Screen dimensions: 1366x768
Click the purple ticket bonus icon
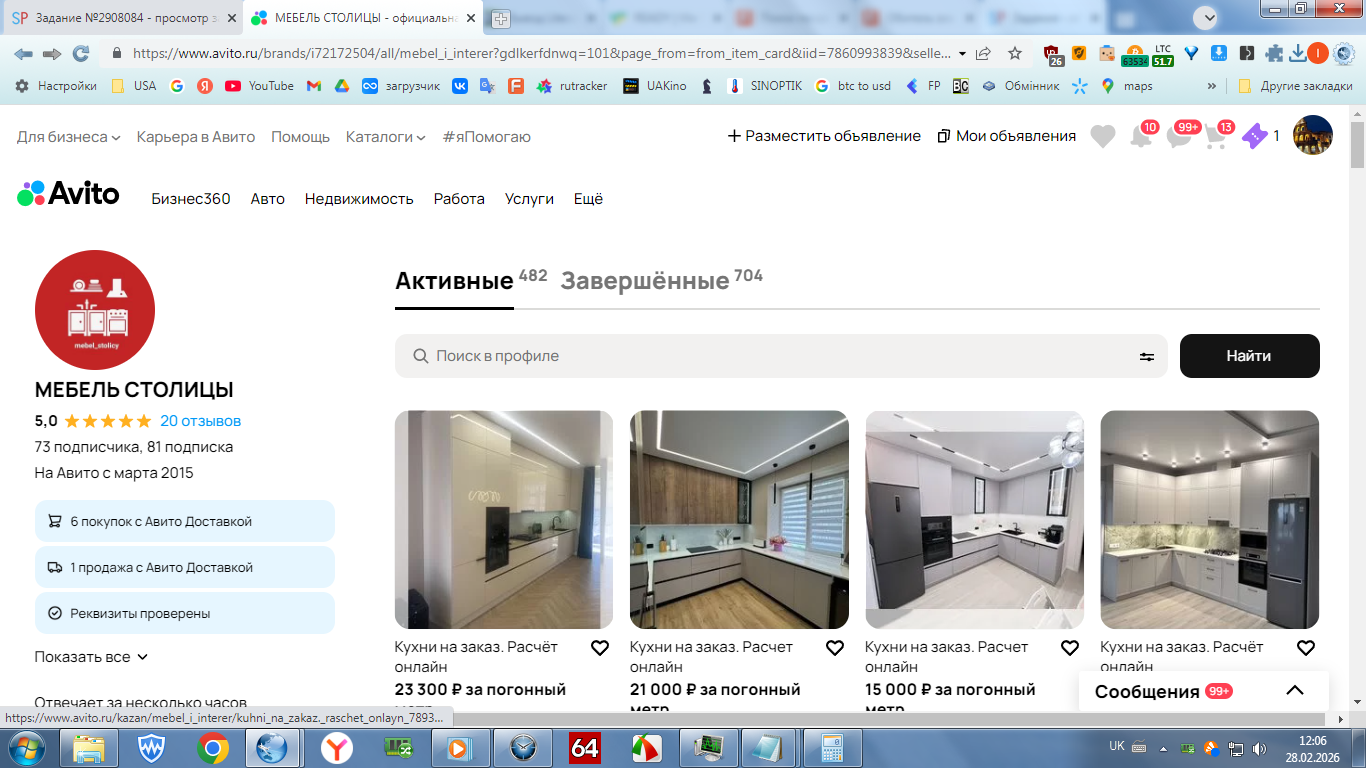pyautogui.click(x=1255, y=136)
